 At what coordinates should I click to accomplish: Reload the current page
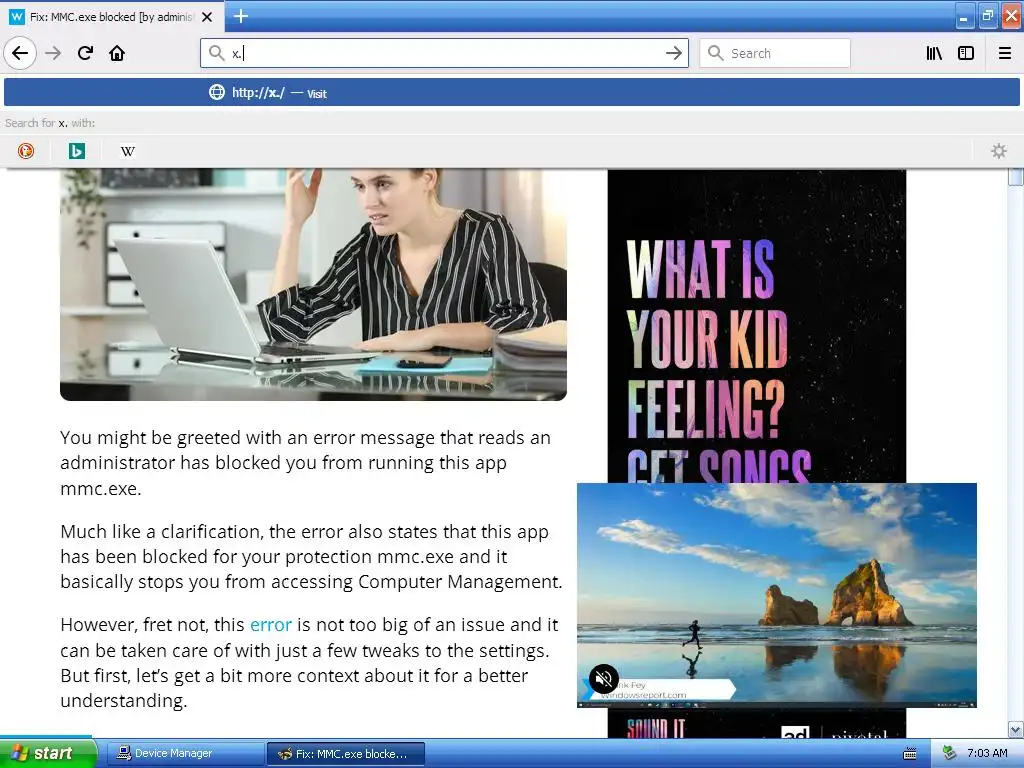point(85,53)
